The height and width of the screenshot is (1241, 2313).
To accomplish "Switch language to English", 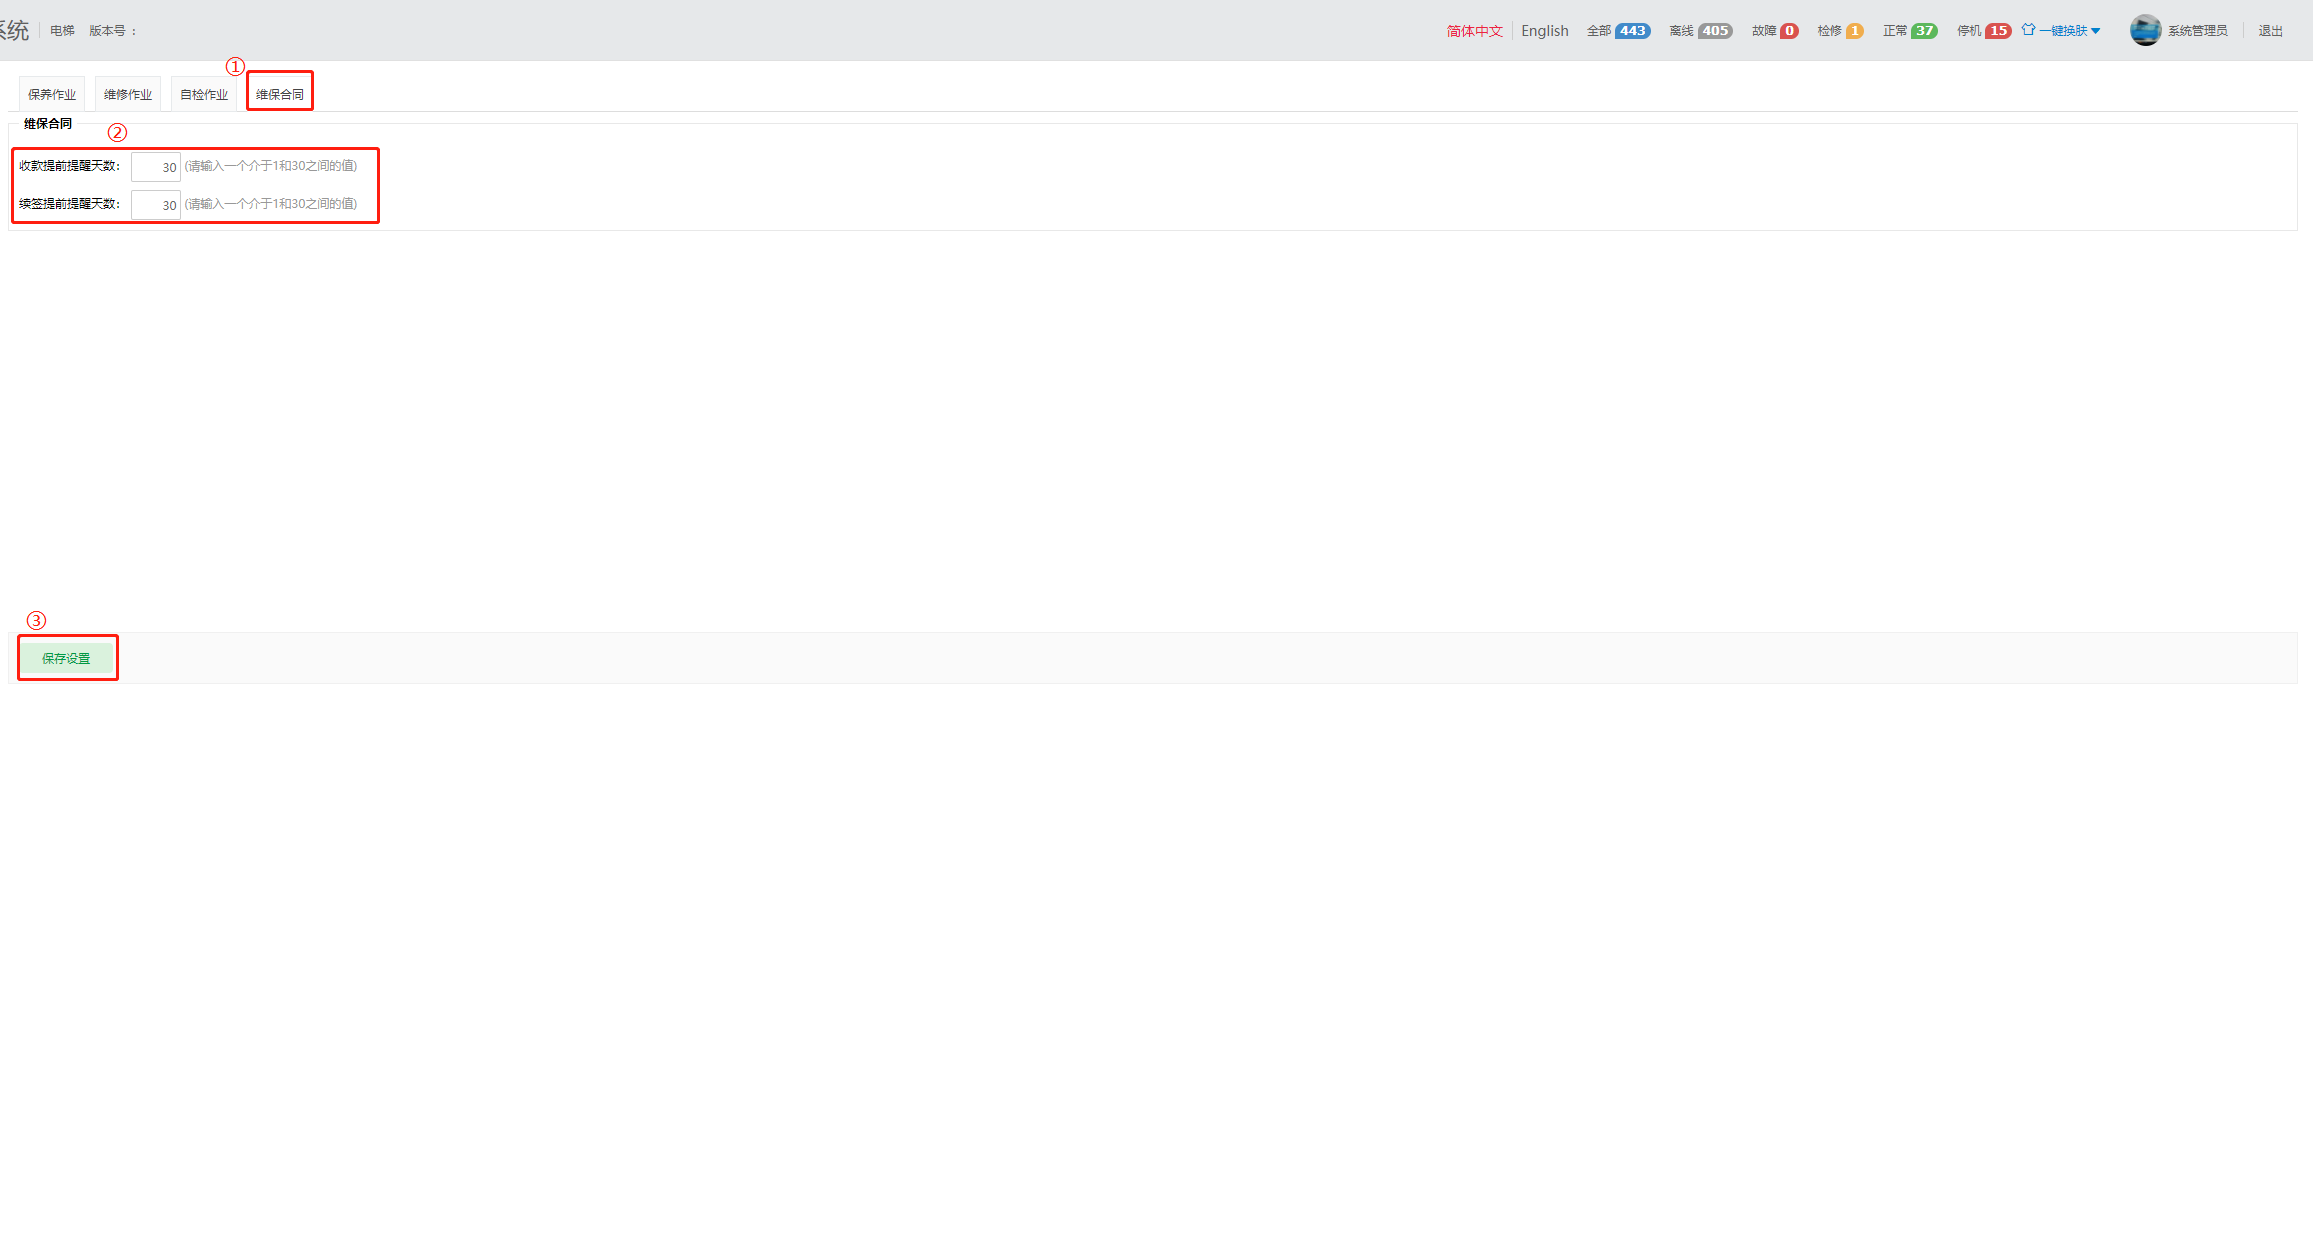I will [x=1544, y=31].
